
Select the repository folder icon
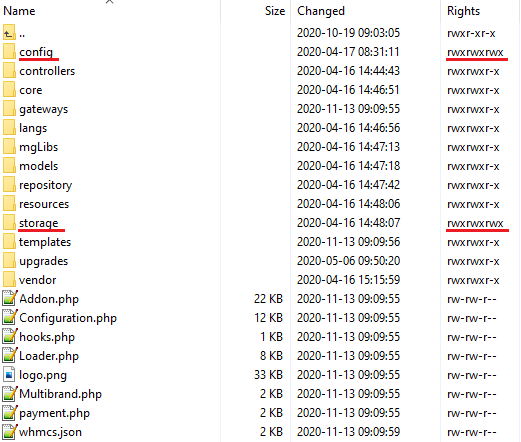pos(9,185)
